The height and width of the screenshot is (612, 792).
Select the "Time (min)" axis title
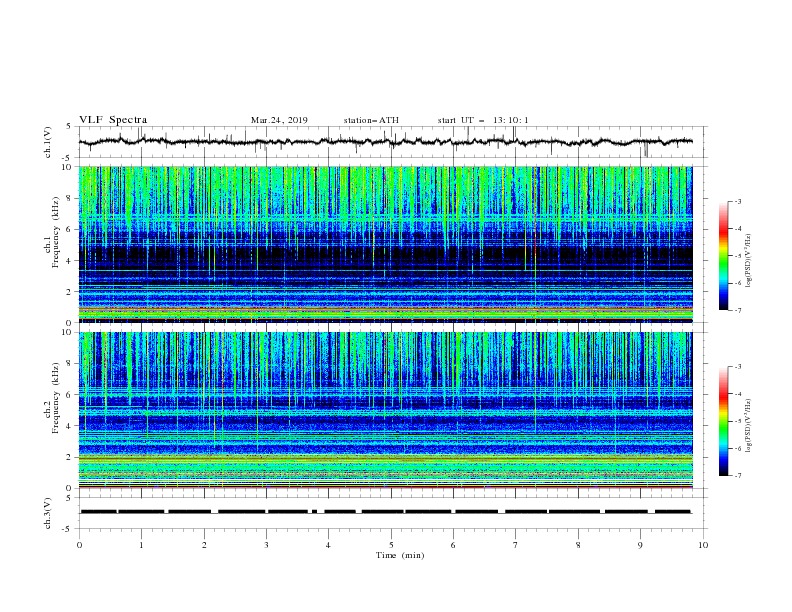[400, 555]
